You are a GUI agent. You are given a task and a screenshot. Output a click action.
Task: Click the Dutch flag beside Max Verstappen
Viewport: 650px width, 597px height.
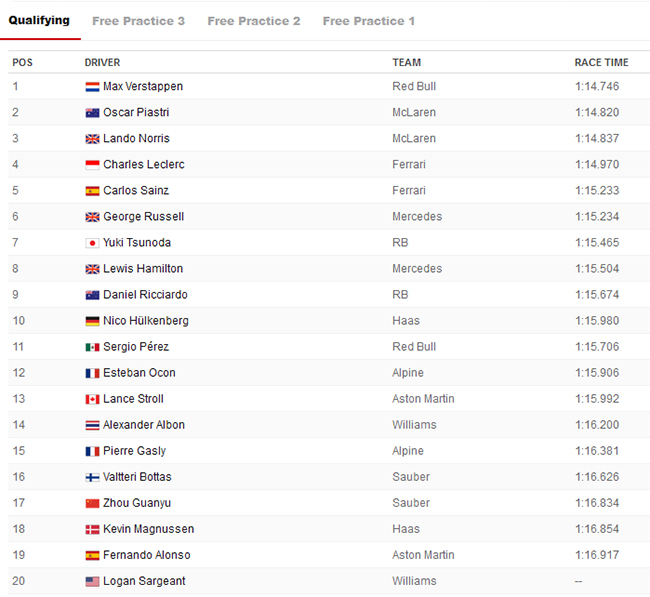click(92, 87)
